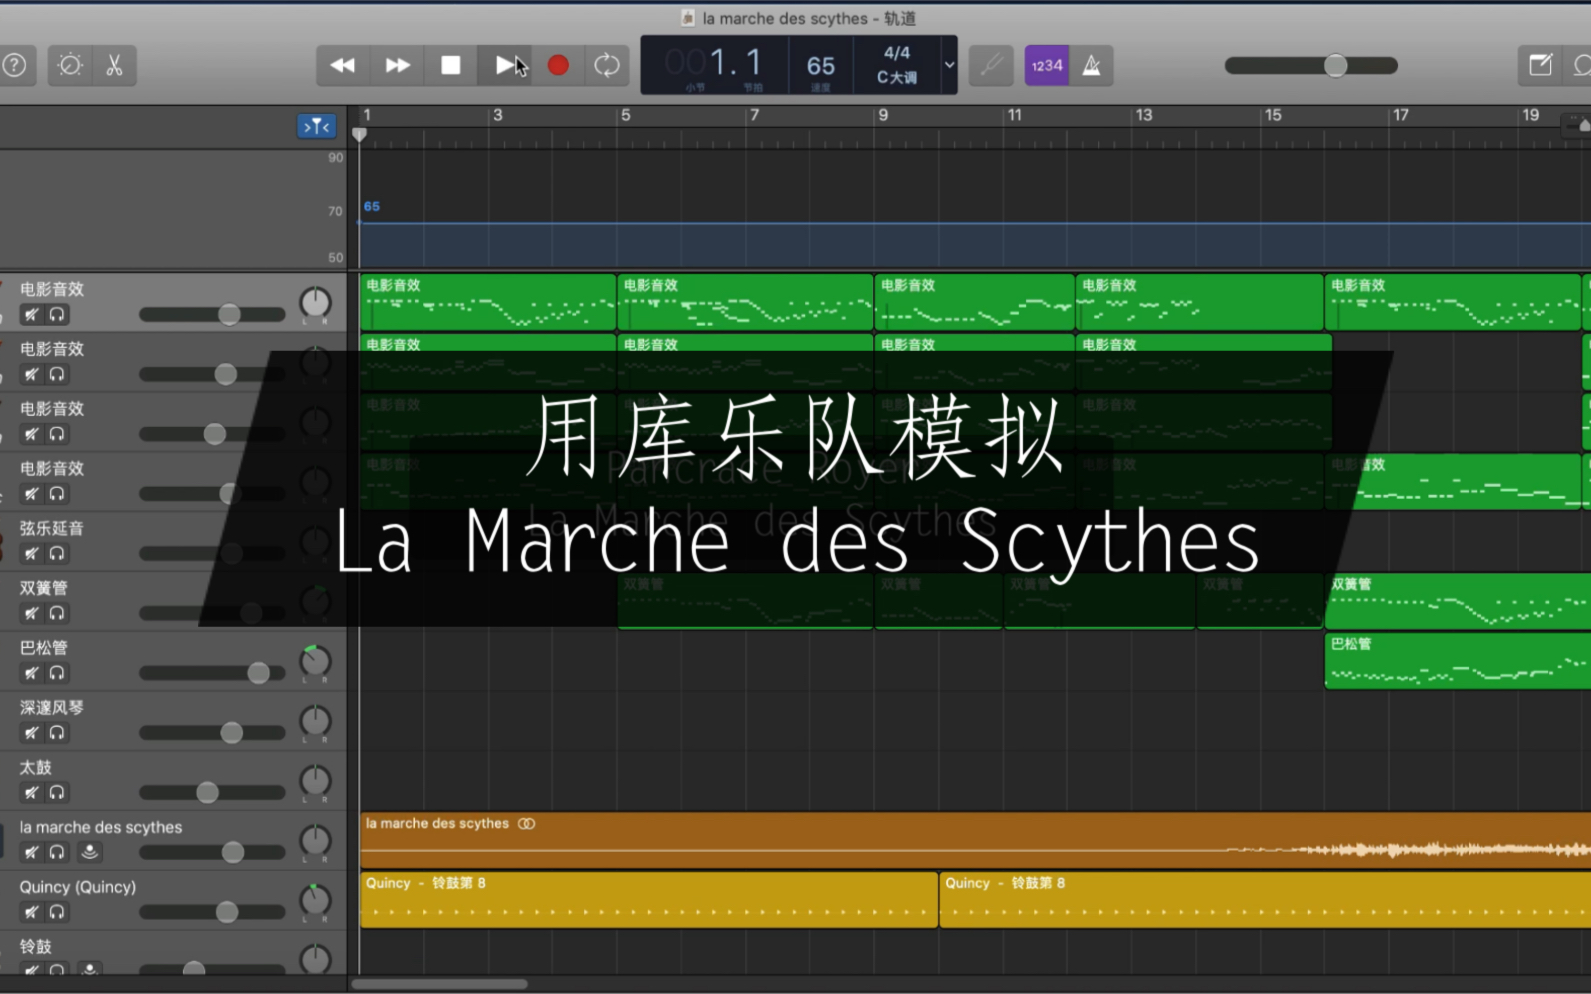Click the loop icon on la marche des scythes region
1591x994 pixels.
[527, 824]
